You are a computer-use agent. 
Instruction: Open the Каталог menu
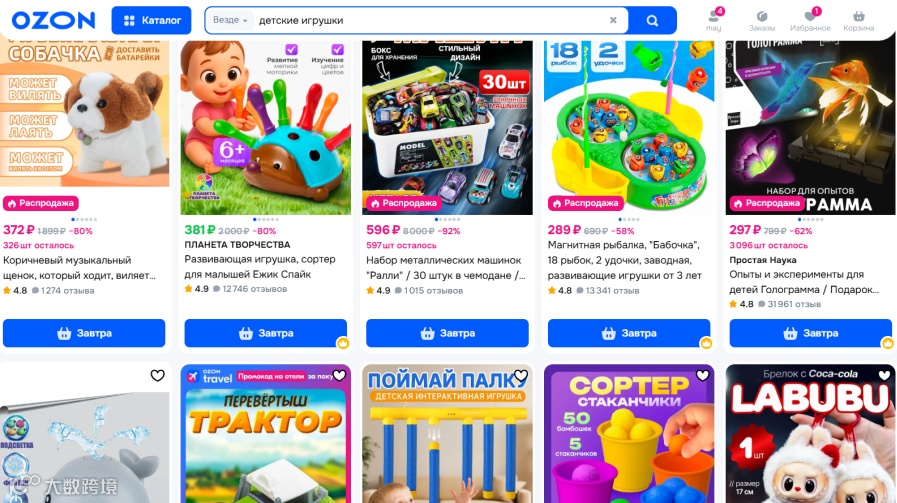point(151,21)
